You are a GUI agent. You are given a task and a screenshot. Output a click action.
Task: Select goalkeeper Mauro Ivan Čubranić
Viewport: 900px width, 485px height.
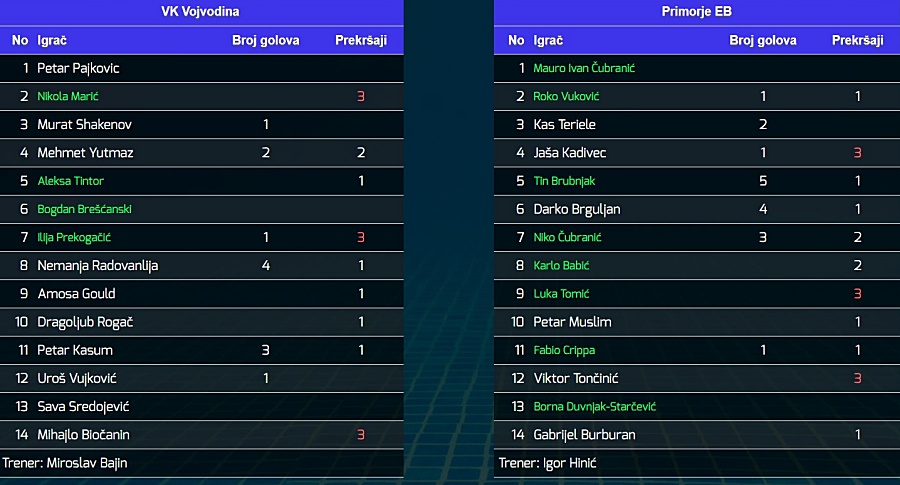pyautogui.click(x=584, y=68)
